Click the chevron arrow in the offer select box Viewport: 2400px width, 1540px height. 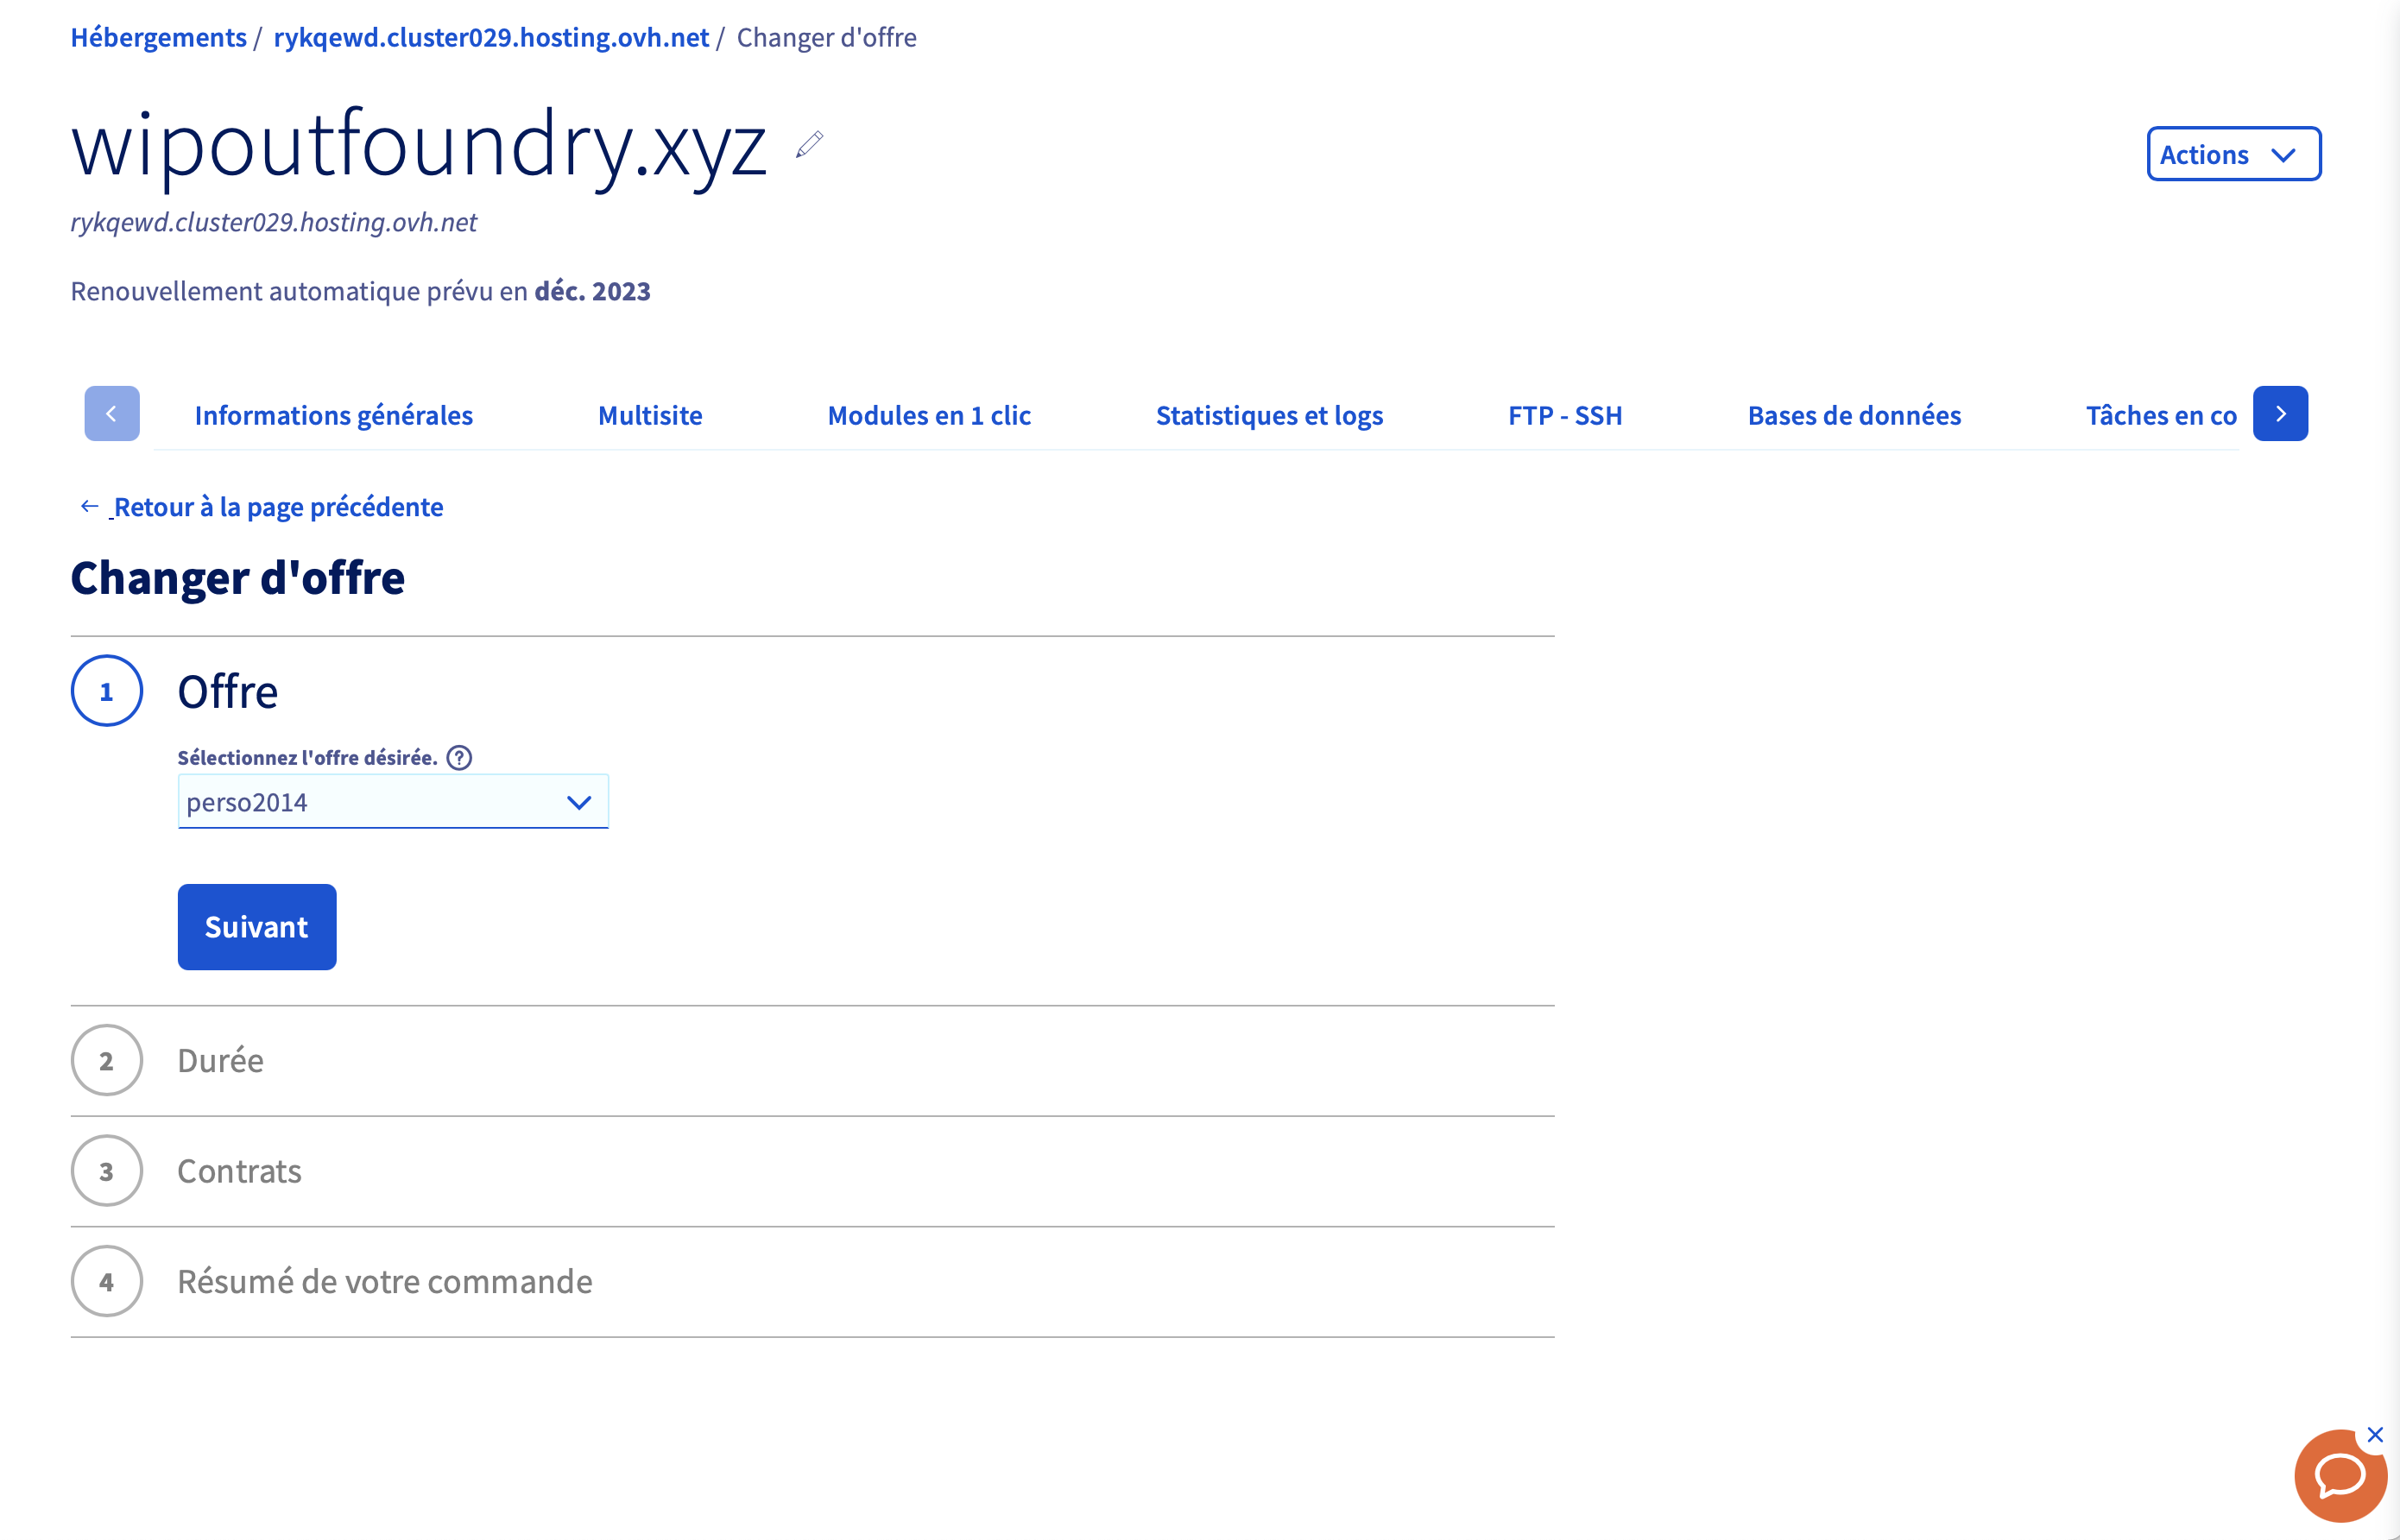[x=579, y=802]
